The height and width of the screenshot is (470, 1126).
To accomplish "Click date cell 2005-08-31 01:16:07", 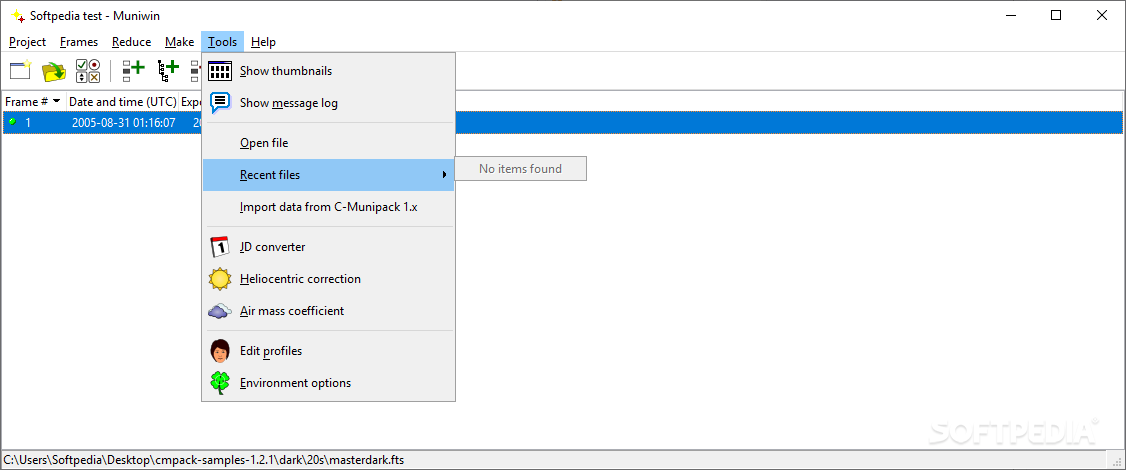I will tap(124, 122).
